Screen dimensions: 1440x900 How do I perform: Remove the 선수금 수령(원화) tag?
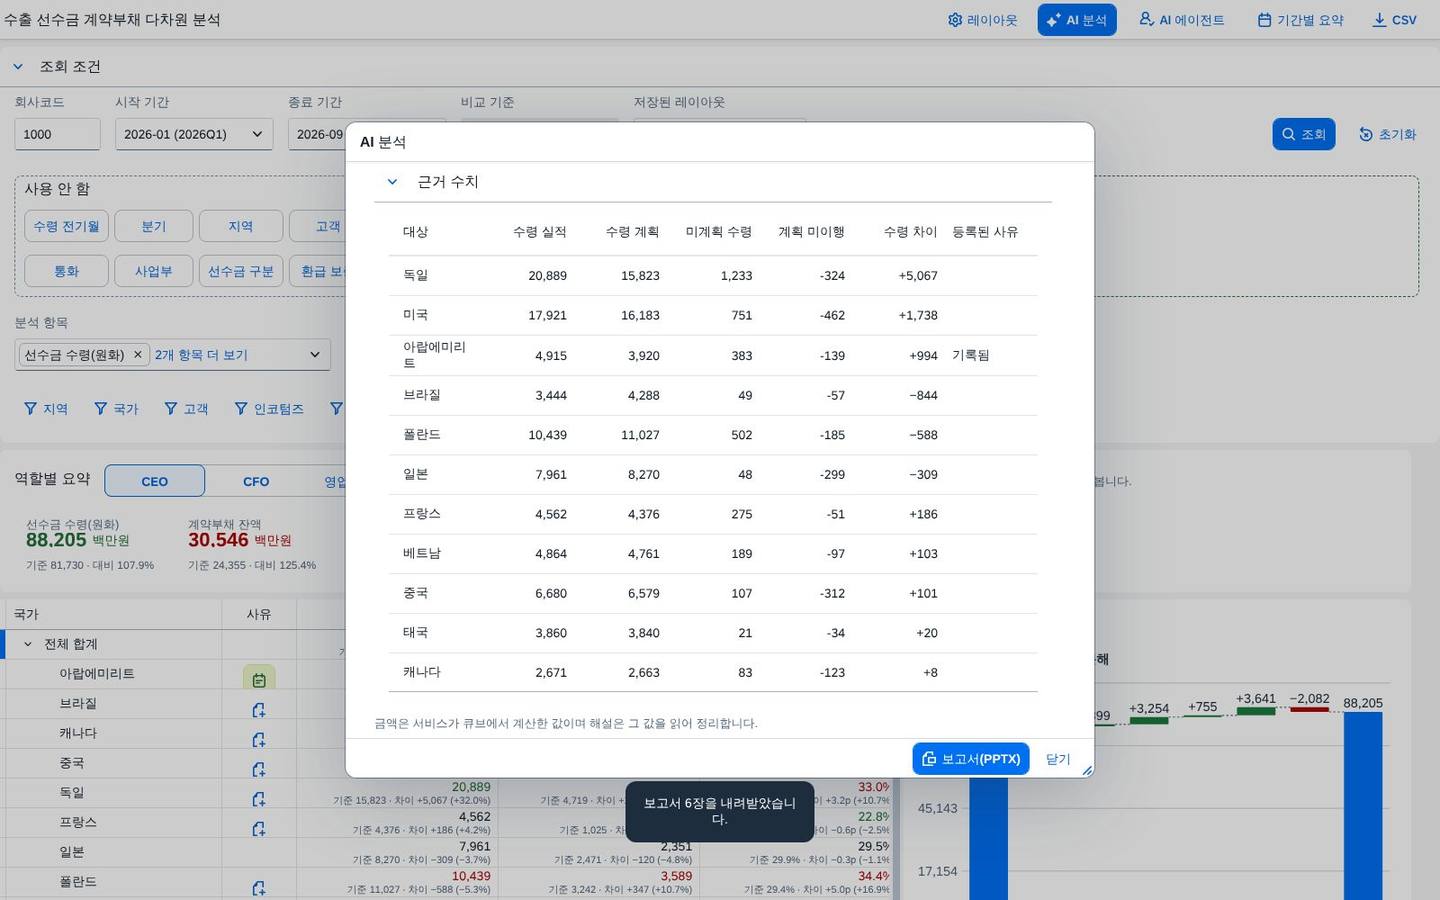point(138,355)
